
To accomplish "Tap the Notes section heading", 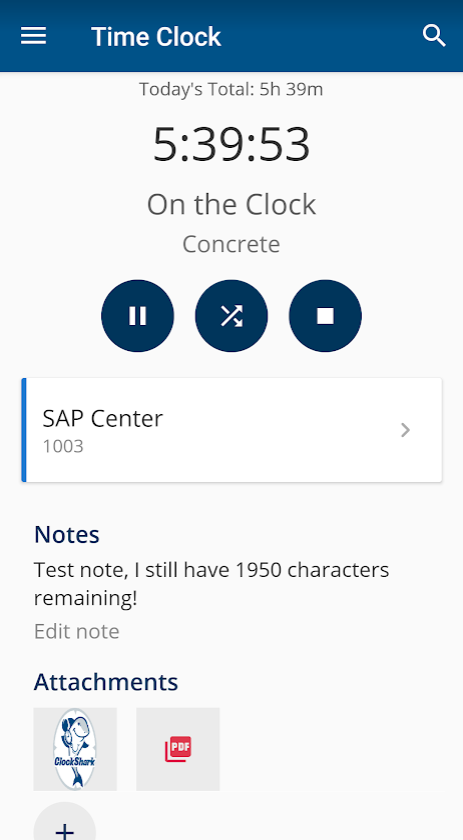I will (x=67, y=535).
